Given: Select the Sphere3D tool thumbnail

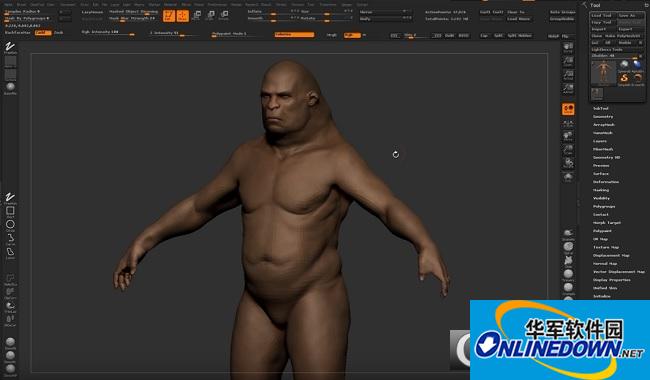Looking at the screenshot, I should [x=624, y=65].
